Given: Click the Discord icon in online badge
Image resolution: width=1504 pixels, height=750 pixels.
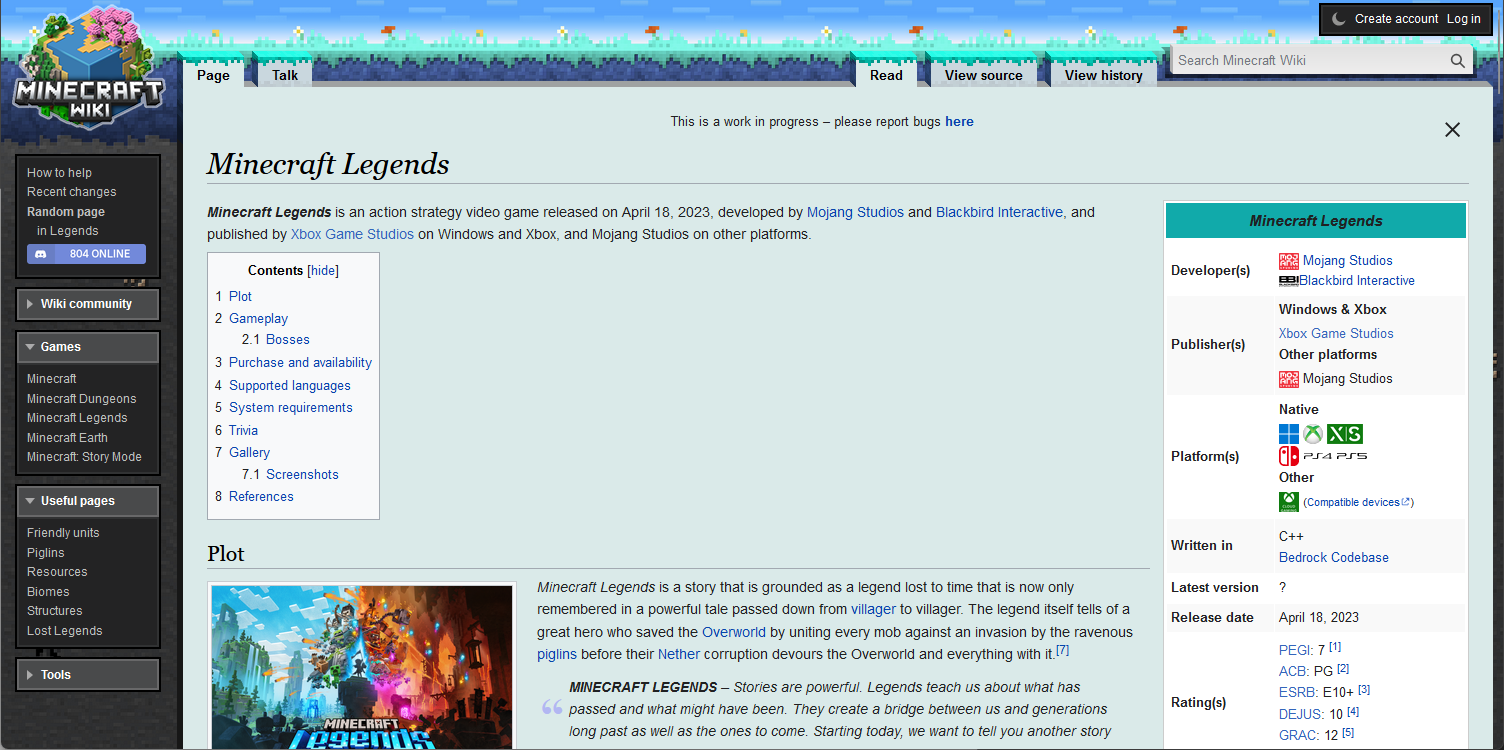Looking at the screenshot, I should pyautogui.click(x=41, y=254).
